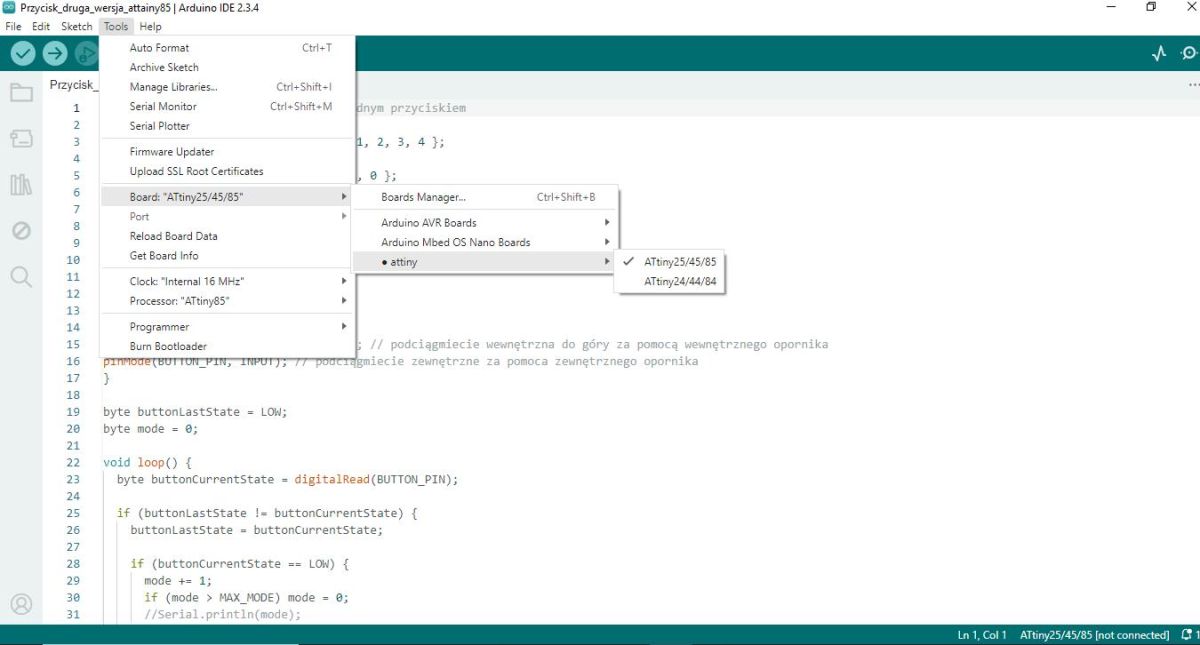Open the Debug sidebar icon
1200x645 pixels.
[21, 231]
